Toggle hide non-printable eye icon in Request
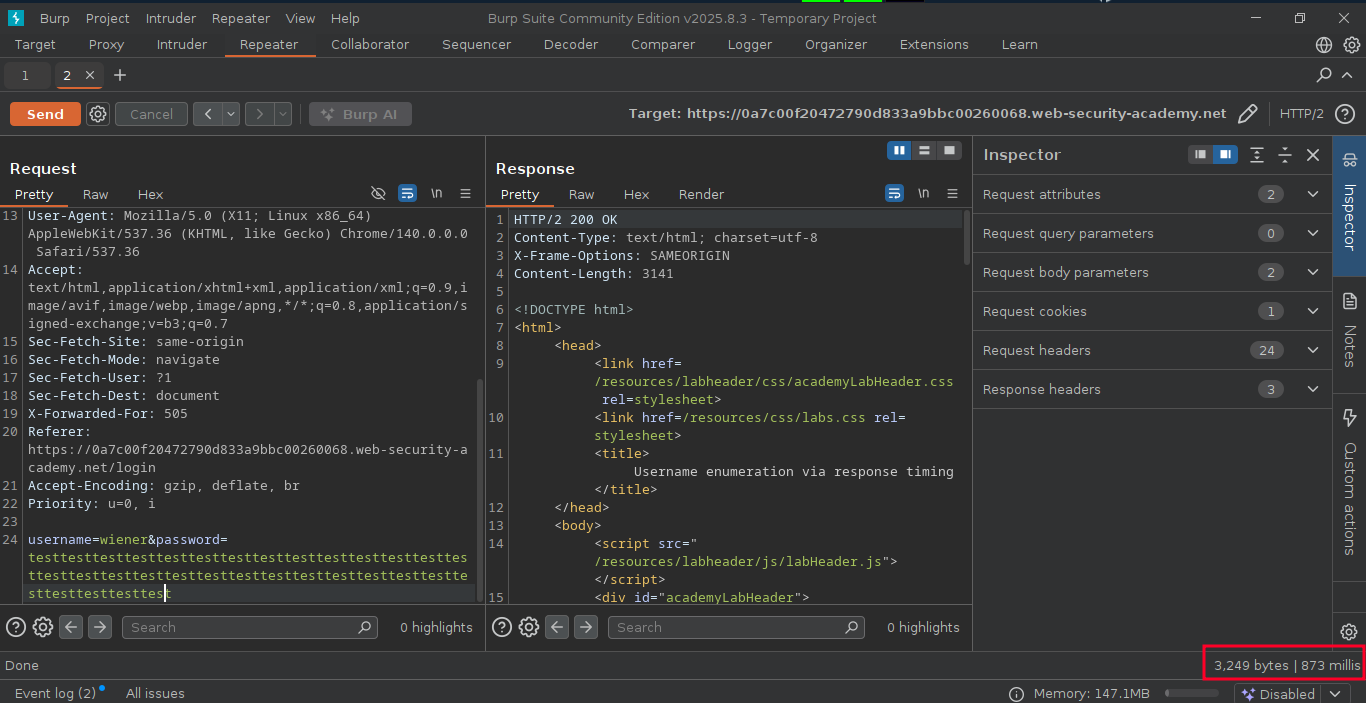1366x703 pixels. tap(378, 194)
